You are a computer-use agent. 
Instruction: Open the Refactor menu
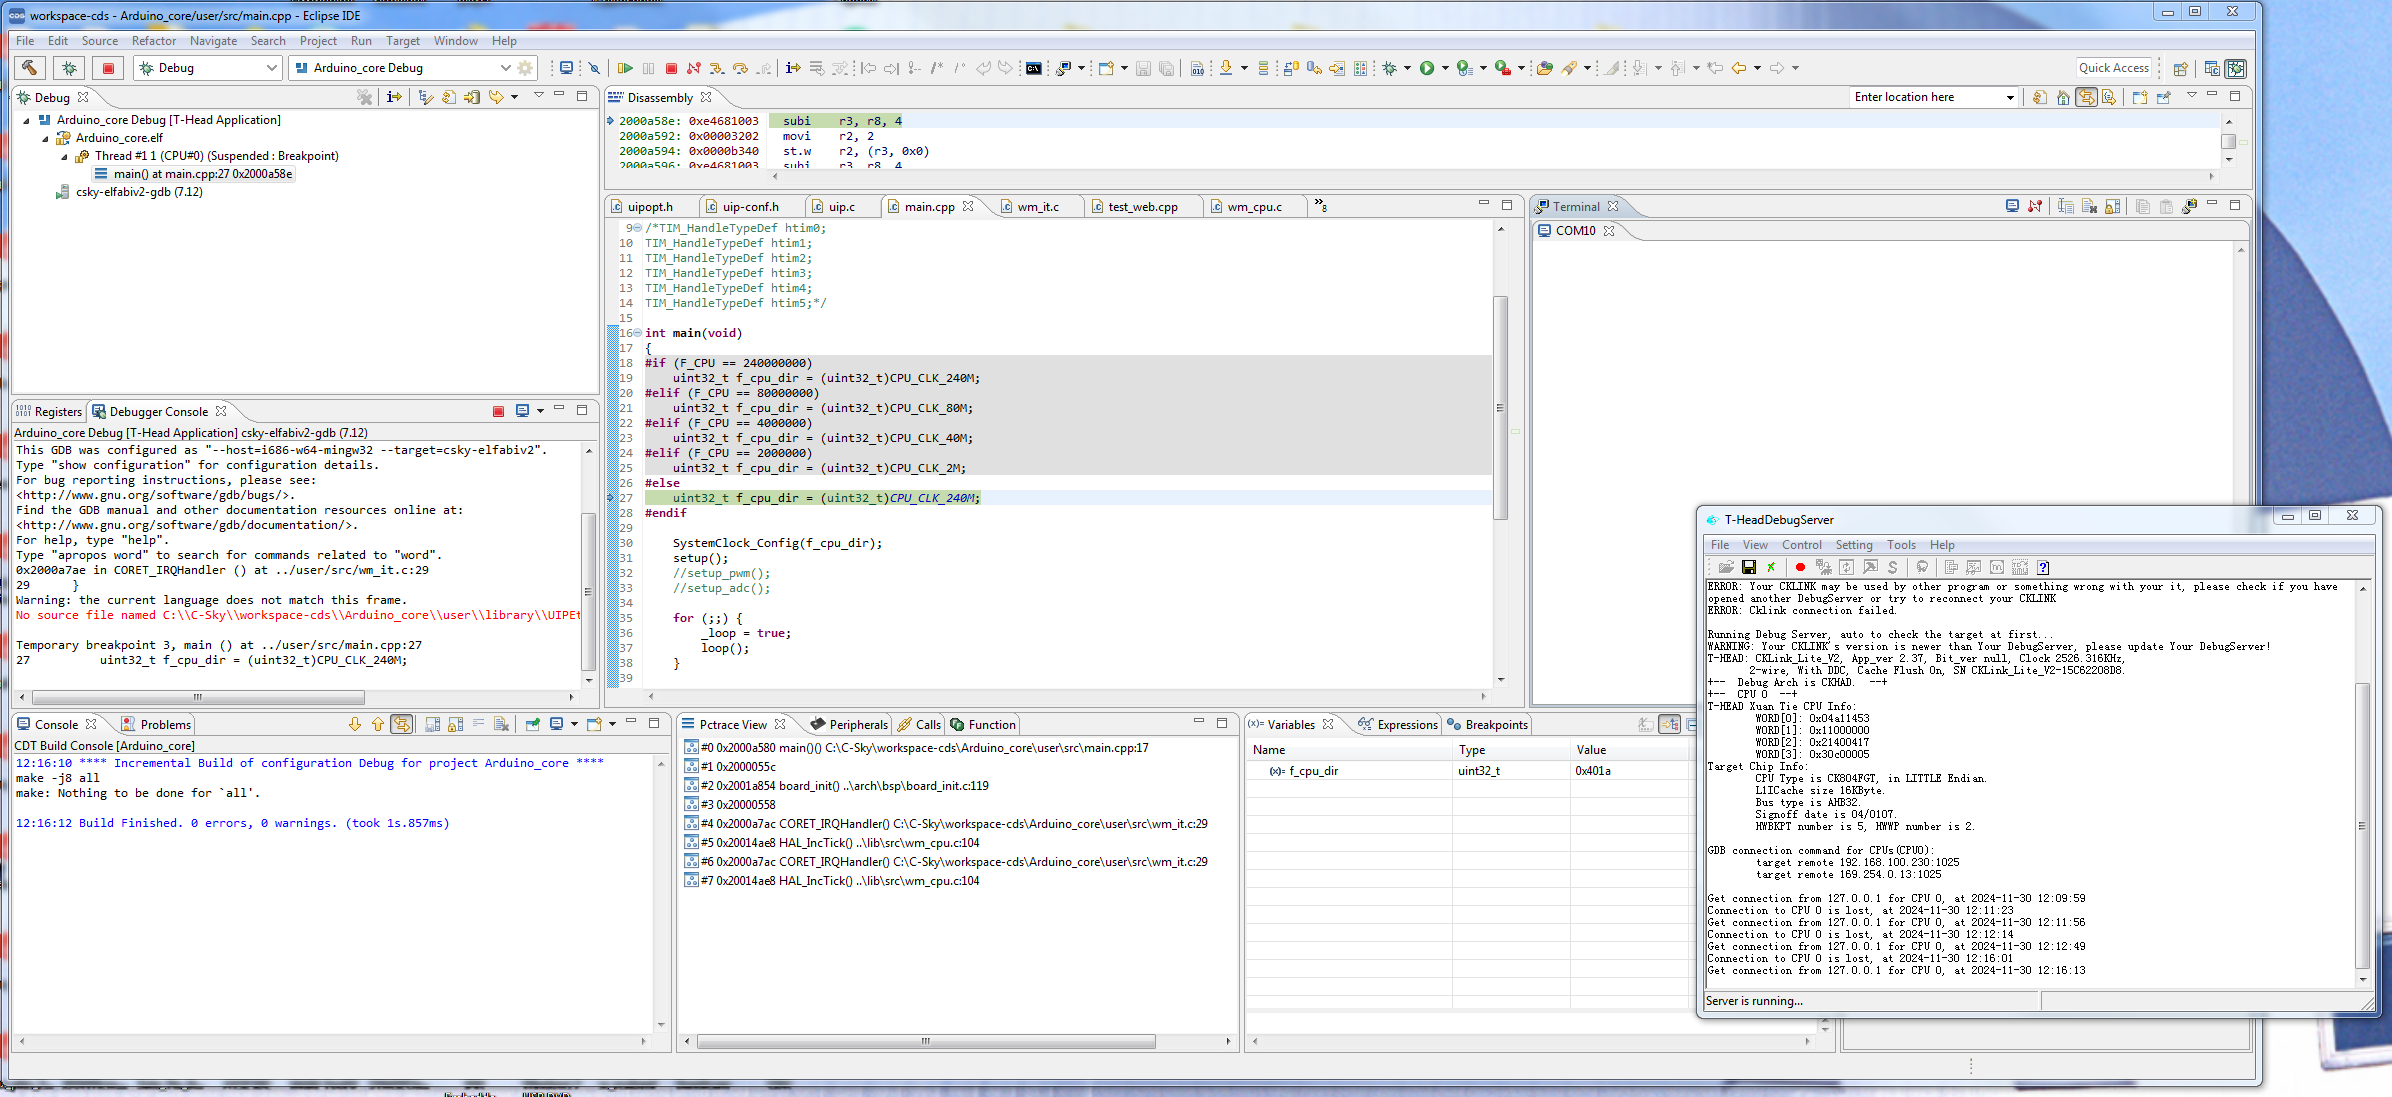click(154, 41)
